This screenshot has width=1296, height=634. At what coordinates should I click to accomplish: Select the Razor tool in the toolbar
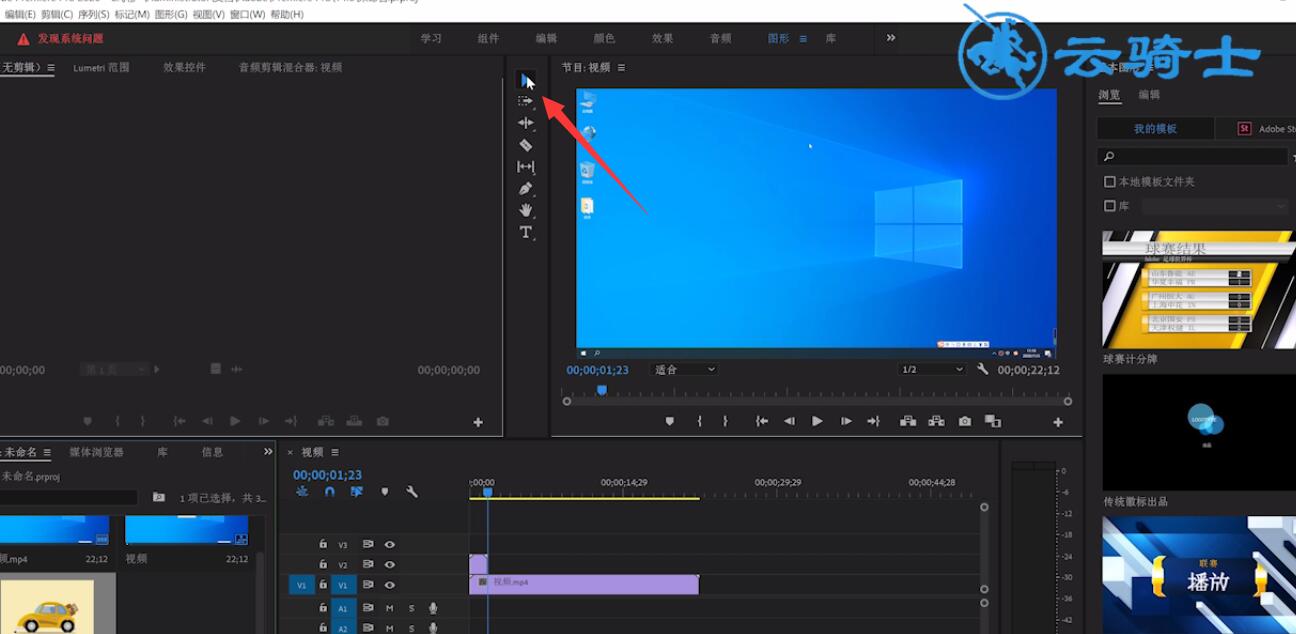526,145
